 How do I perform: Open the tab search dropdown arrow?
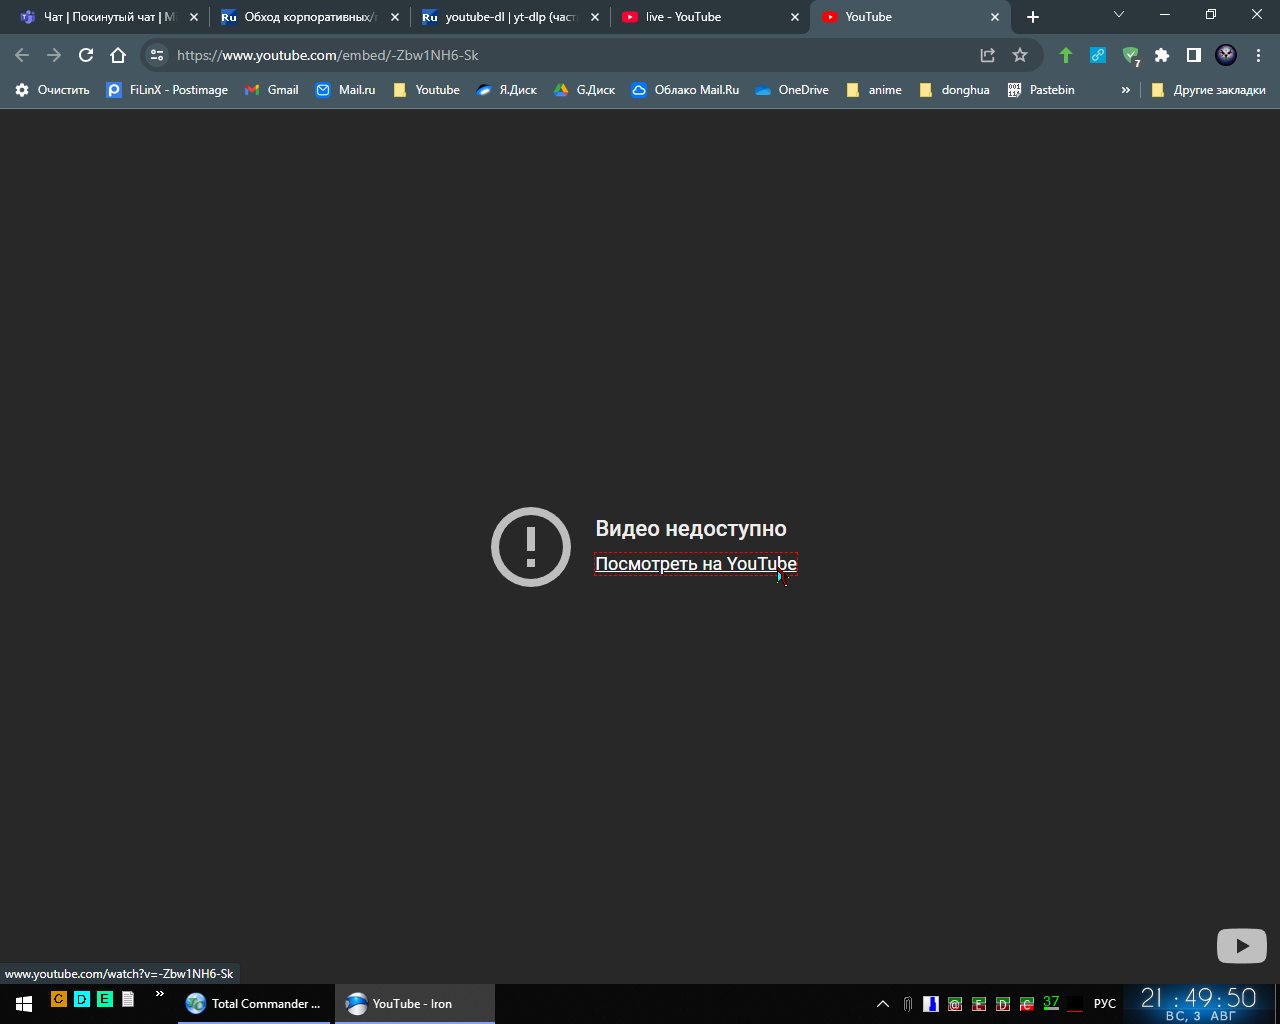click(1119, 16)
